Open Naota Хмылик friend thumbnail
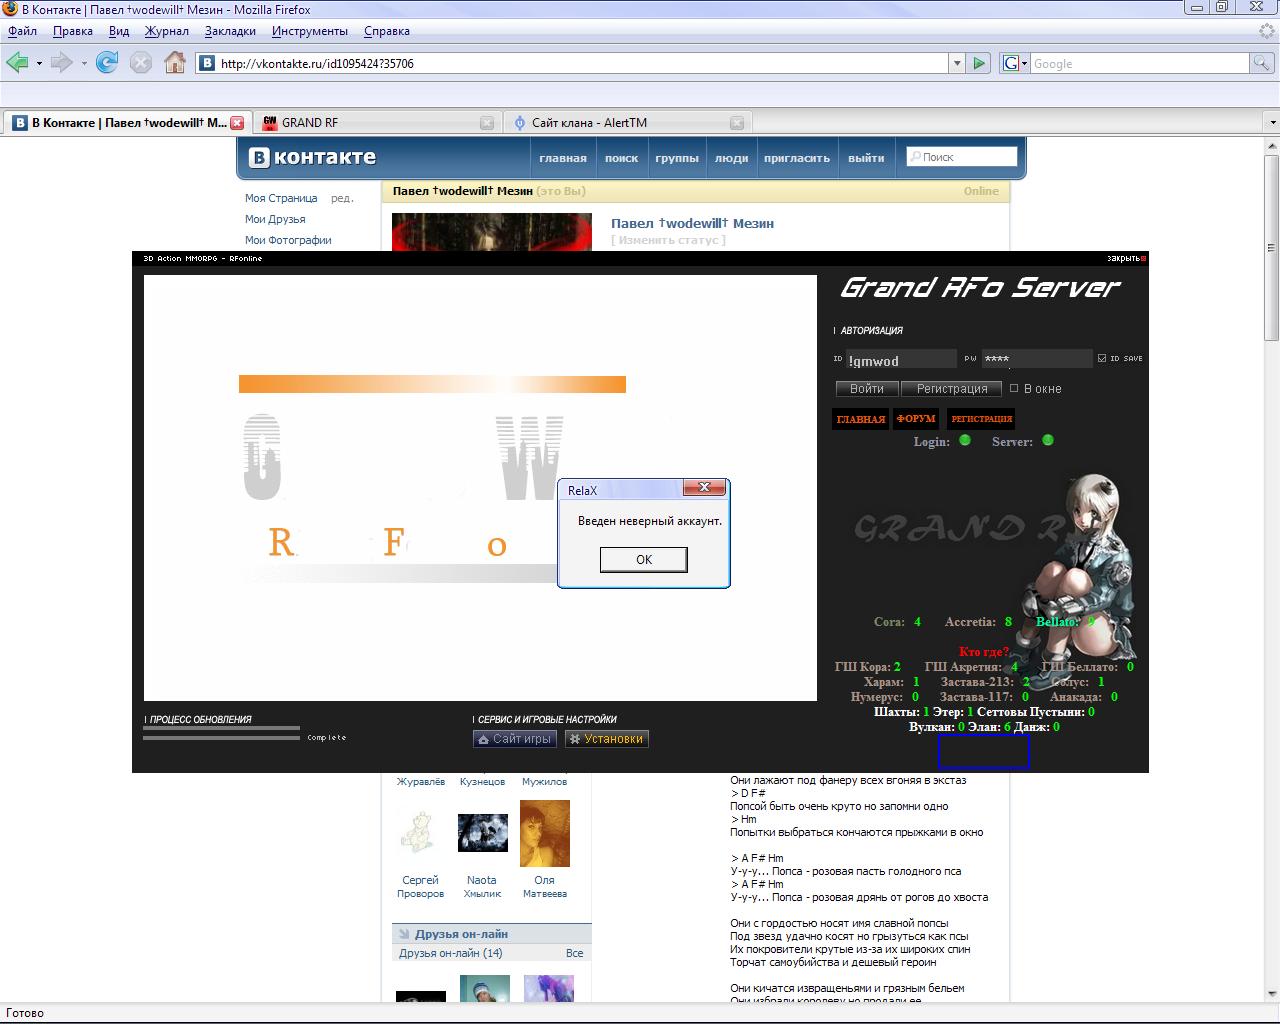This screenshot has width=1280, height=1024. pyautogui.click(x=483, y=833)
